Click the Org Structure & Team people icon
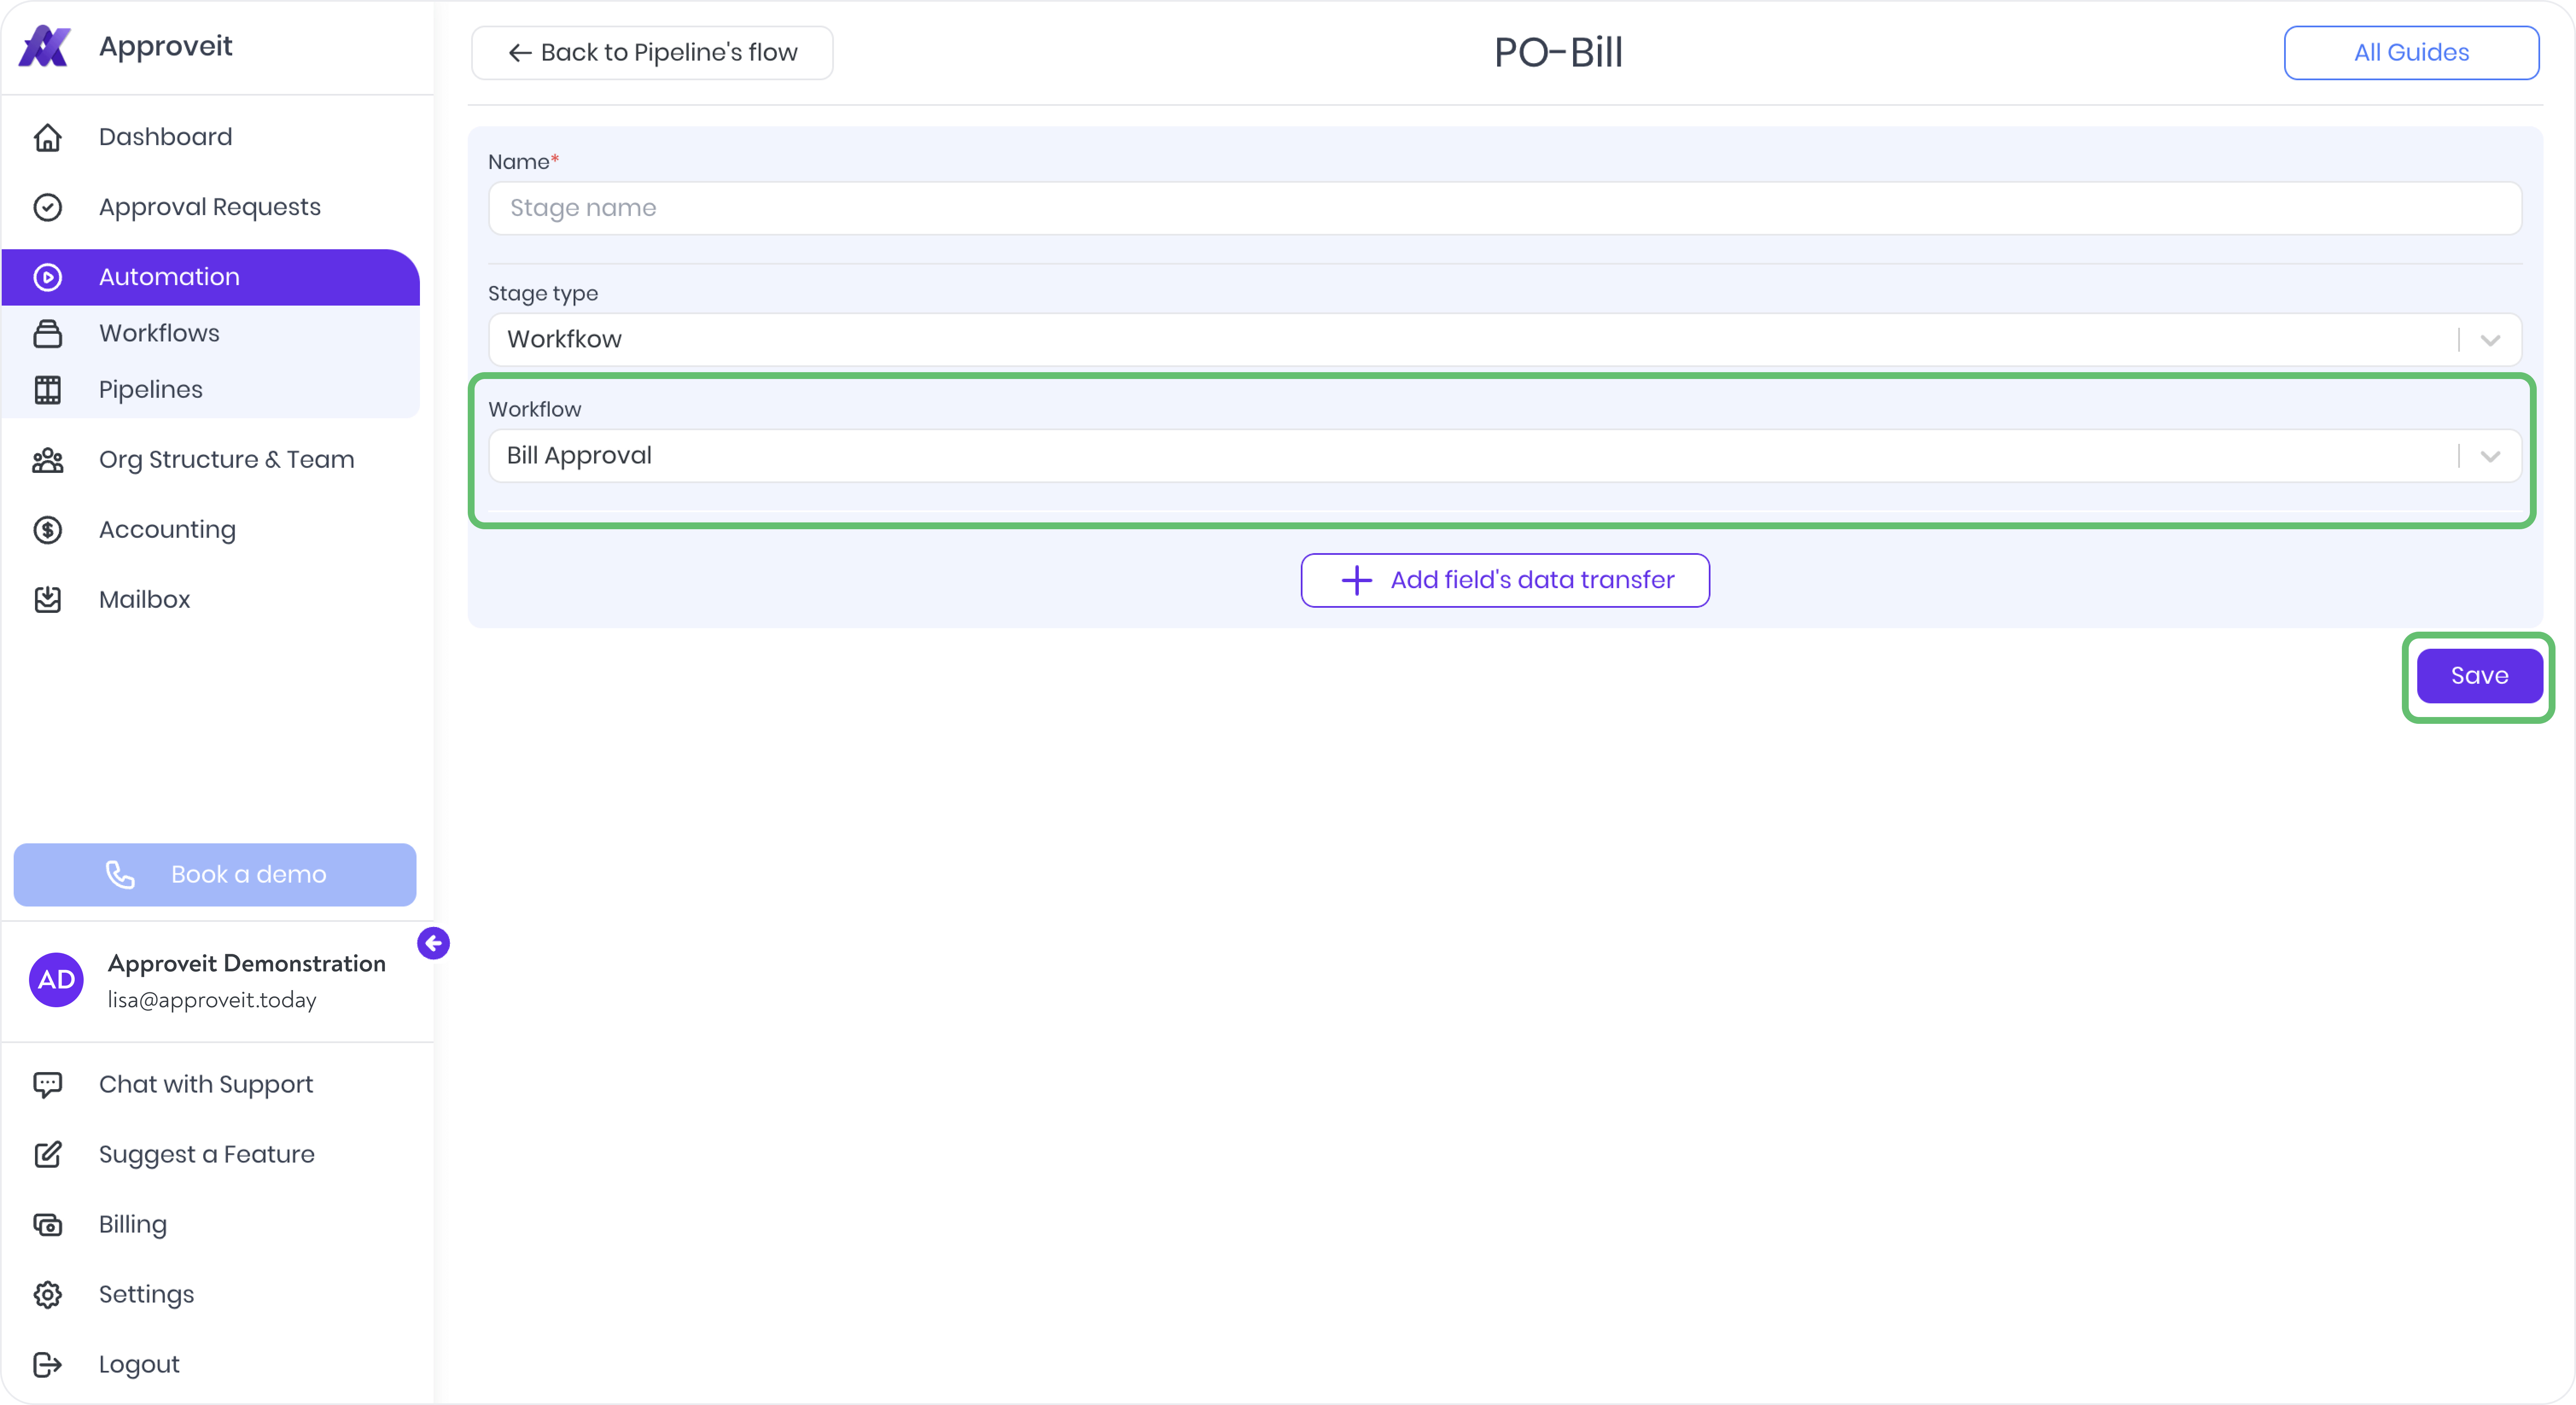Screen dimensions: 2576x1405 (x=47, y=460)
